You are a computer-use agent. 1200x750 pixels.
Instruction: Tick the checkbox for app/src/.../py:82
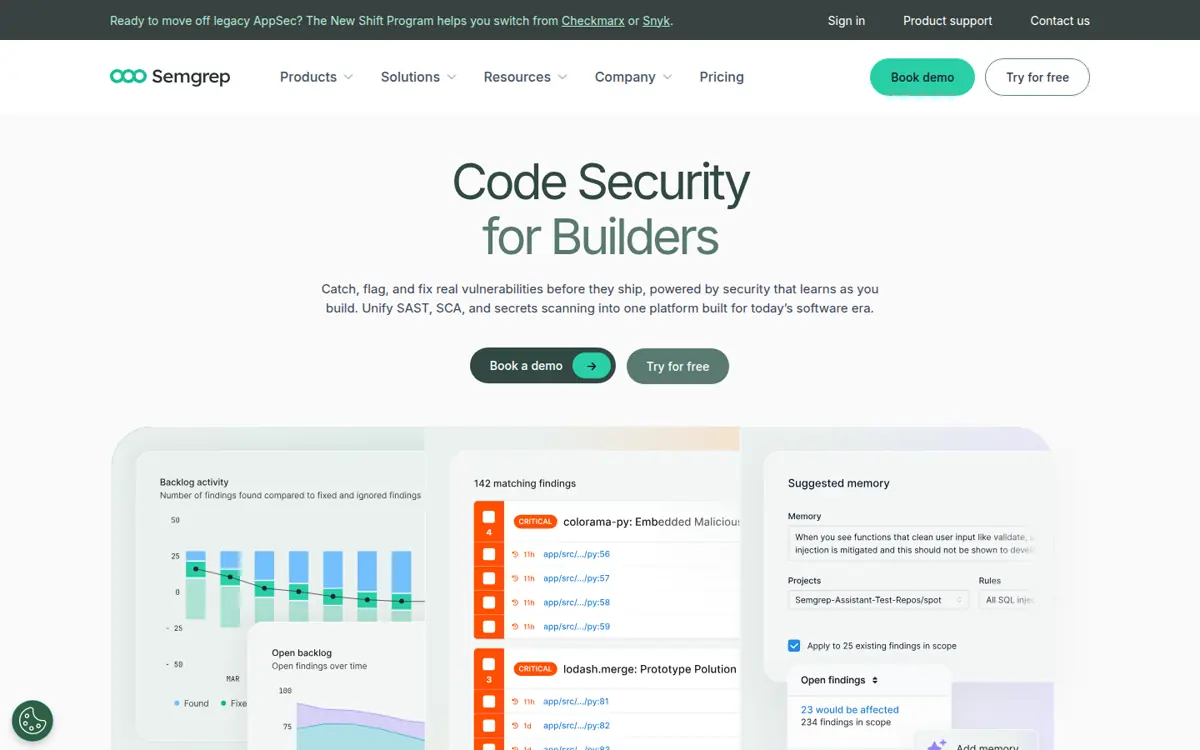pos(489,725)
